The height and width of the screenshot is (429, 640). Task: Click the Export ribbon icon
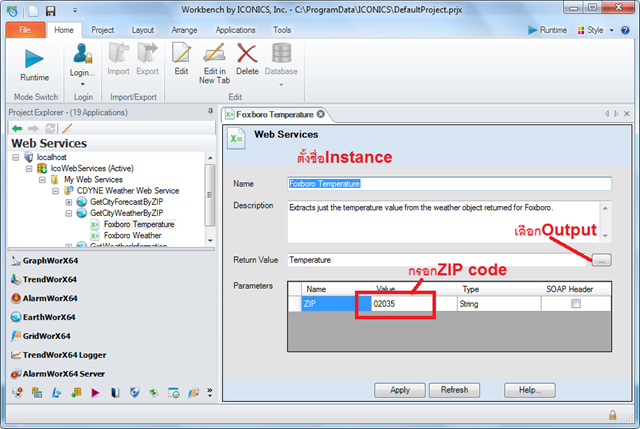click(147, 53)
